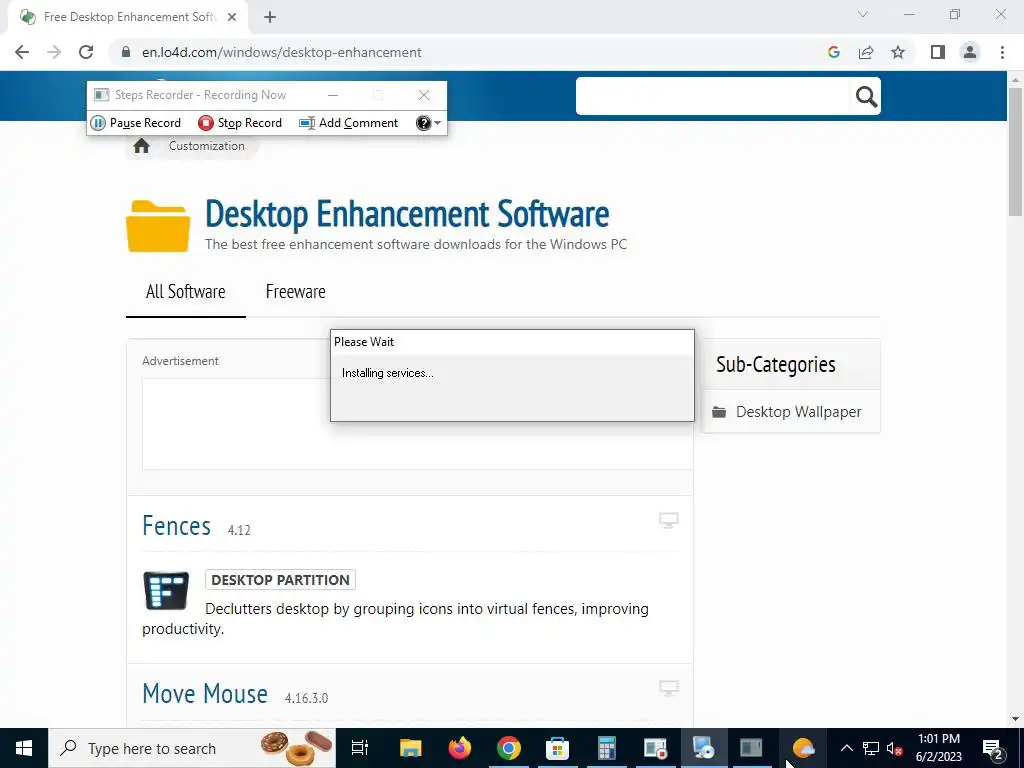The image size is (1024, 768).
Task: Open the Move Mouse software link
Action: (x=205, y=694)
